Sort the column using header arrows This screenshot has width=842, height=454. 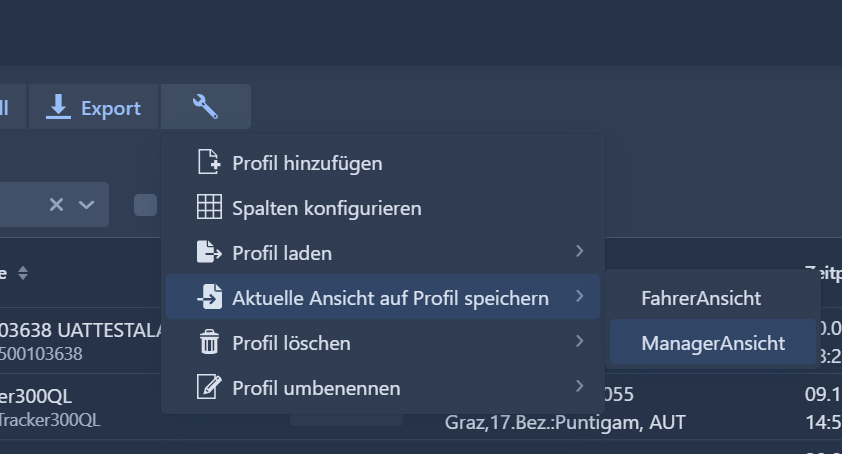pos(23,273)
